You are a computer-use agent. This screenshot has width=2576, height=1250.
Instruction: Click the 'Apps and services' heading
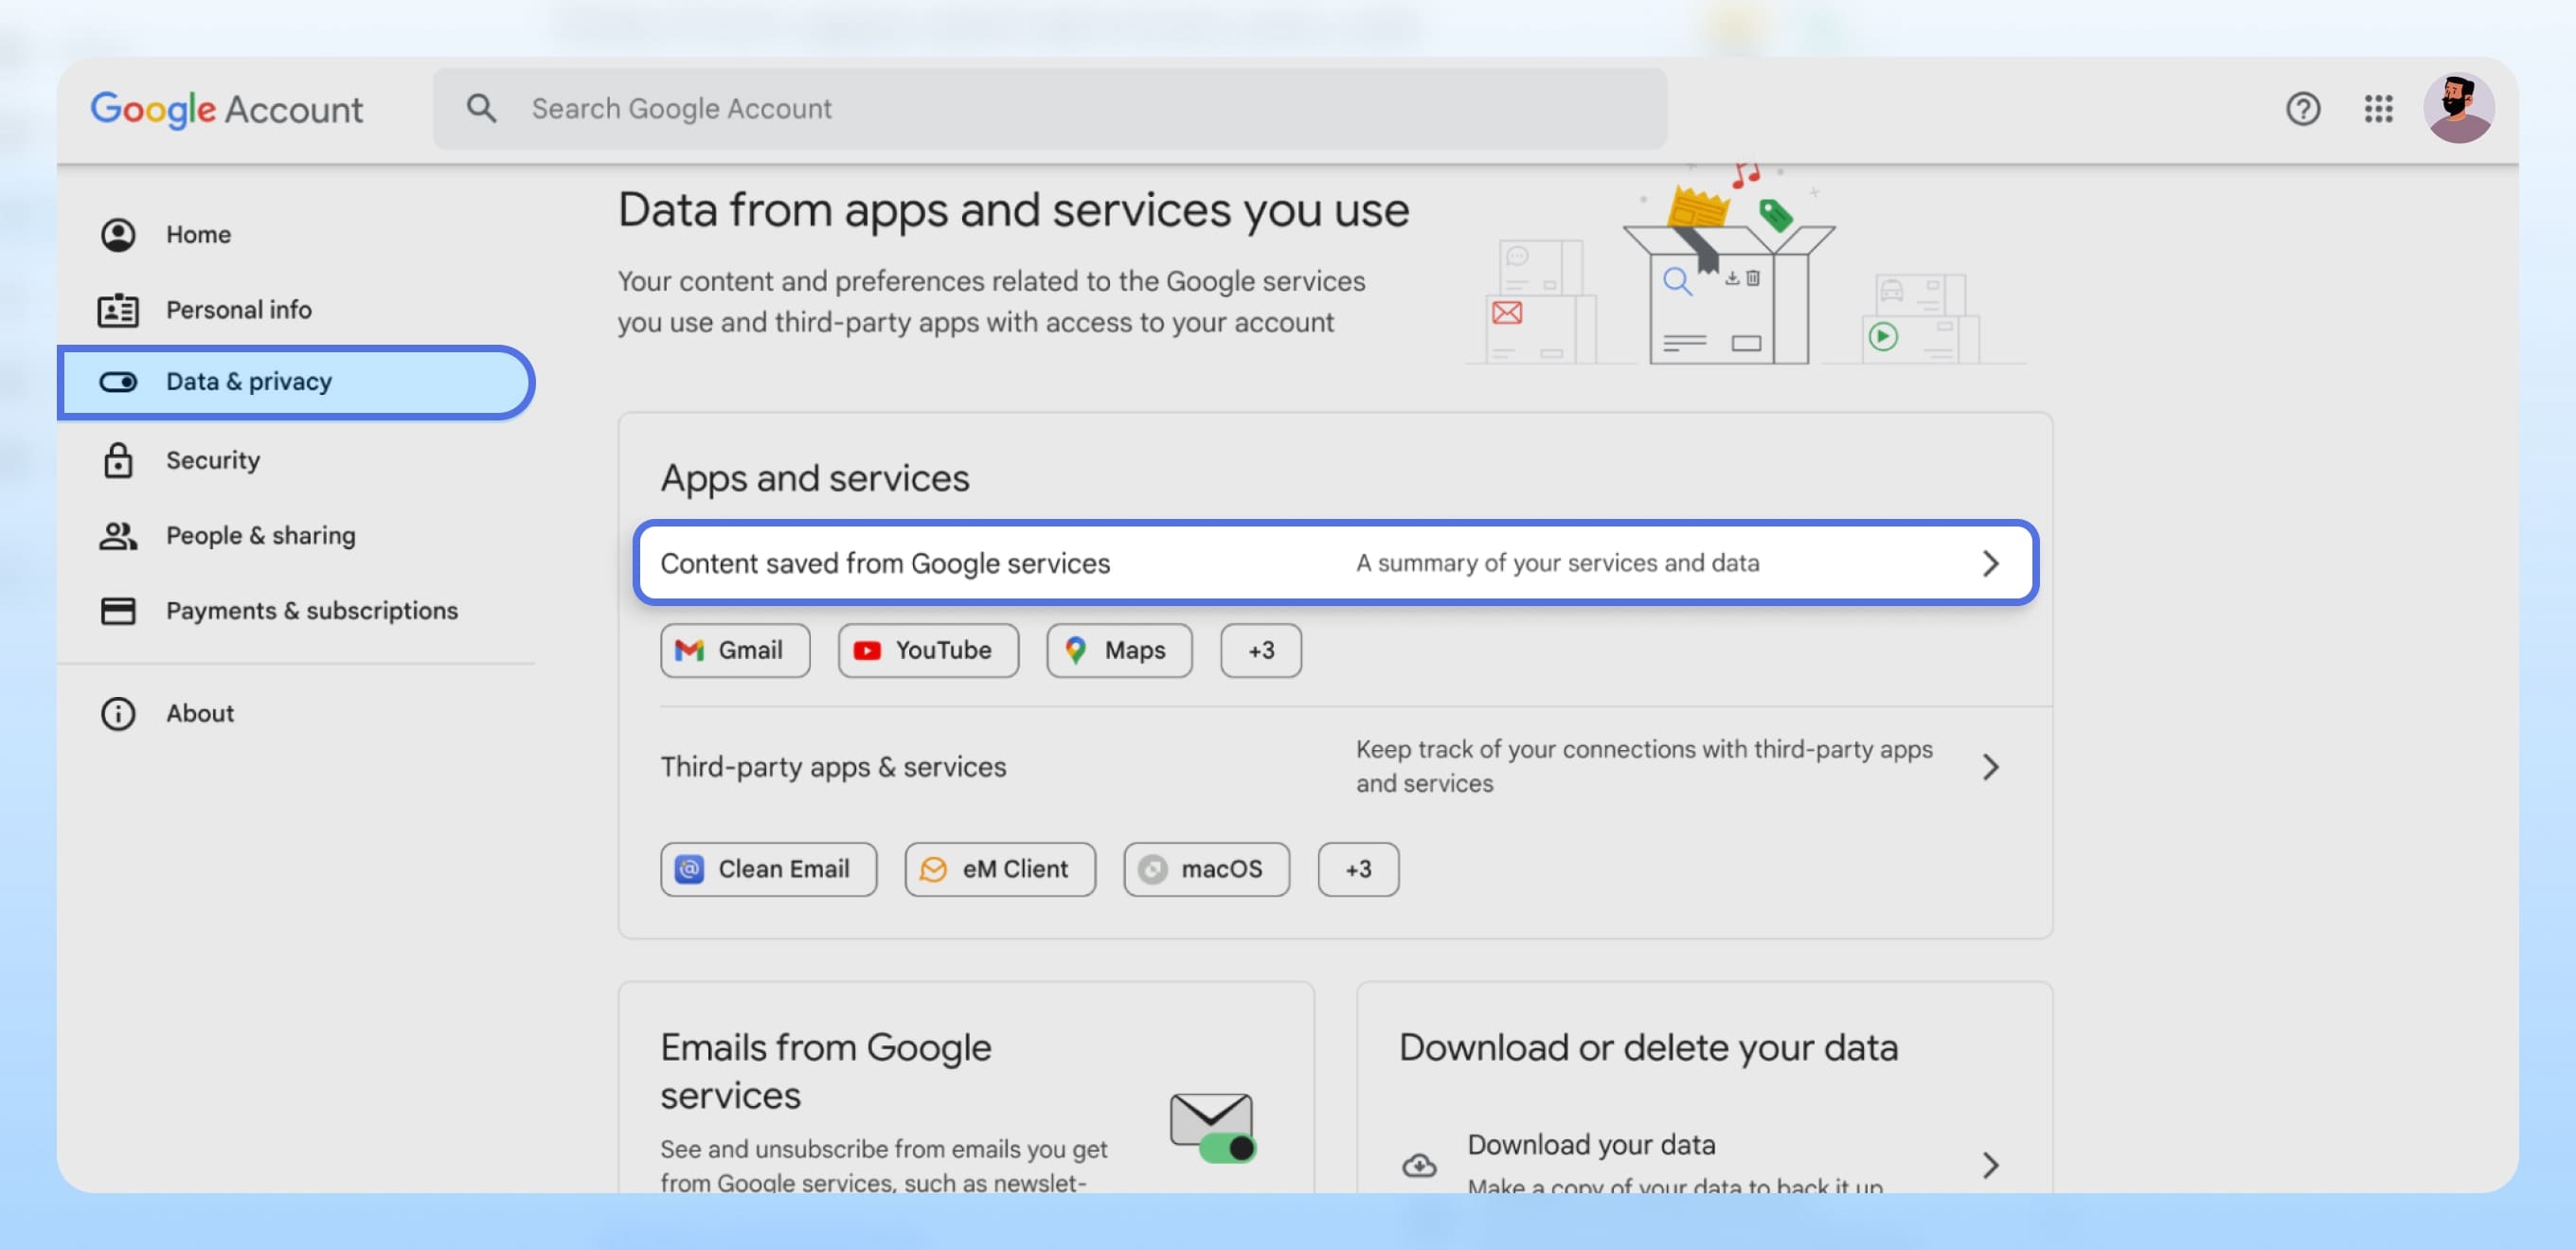pos(814,479)
